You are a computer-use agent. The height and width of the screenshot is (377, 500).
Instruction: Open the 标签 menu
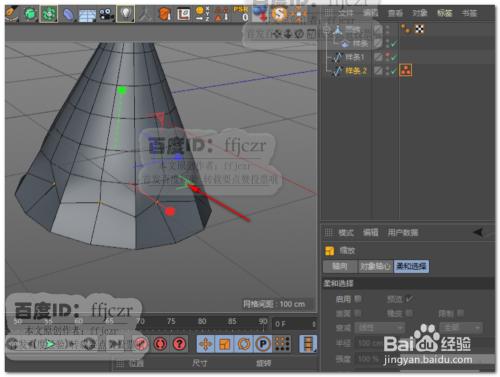point(445,13)
